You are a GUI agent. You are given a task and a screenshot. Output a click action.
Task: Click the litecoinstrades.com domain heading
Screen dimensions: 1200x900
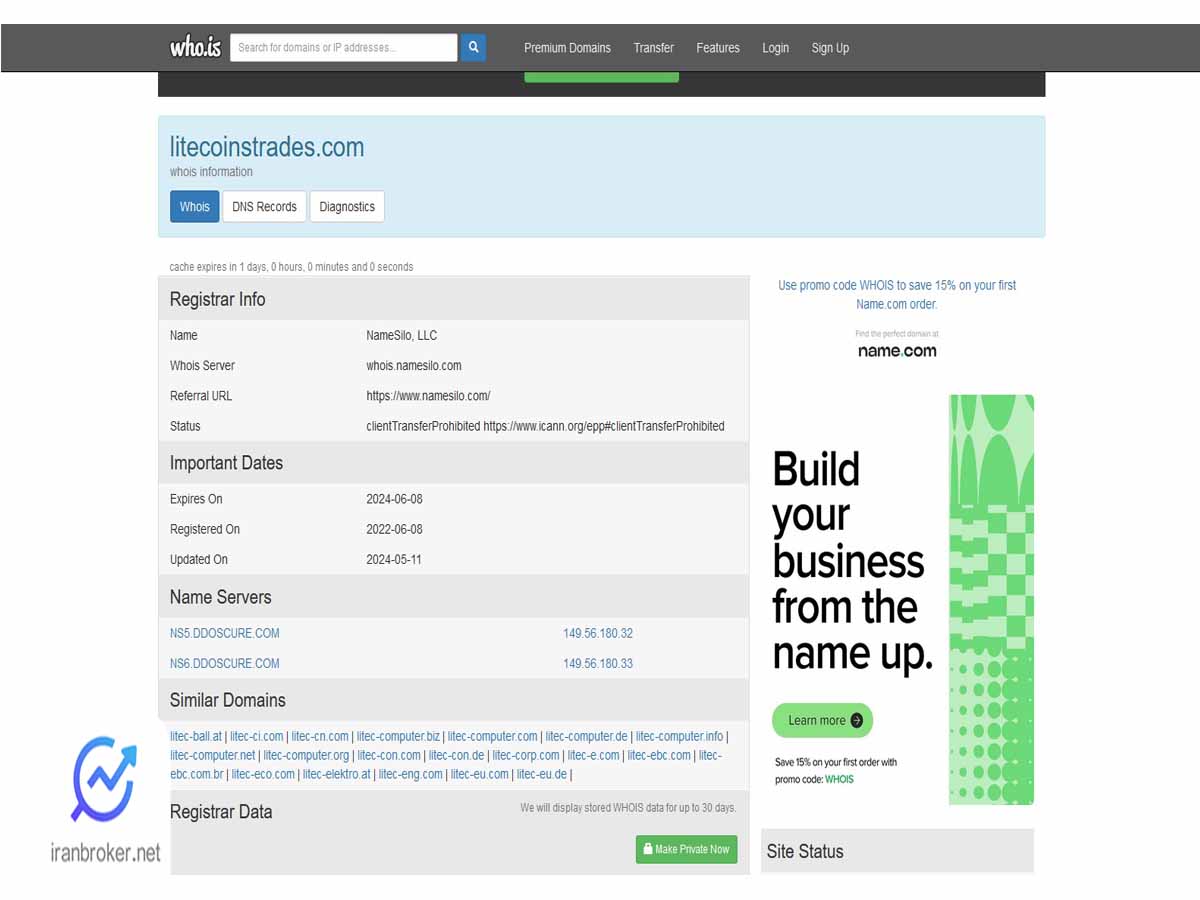pos(267,147)
